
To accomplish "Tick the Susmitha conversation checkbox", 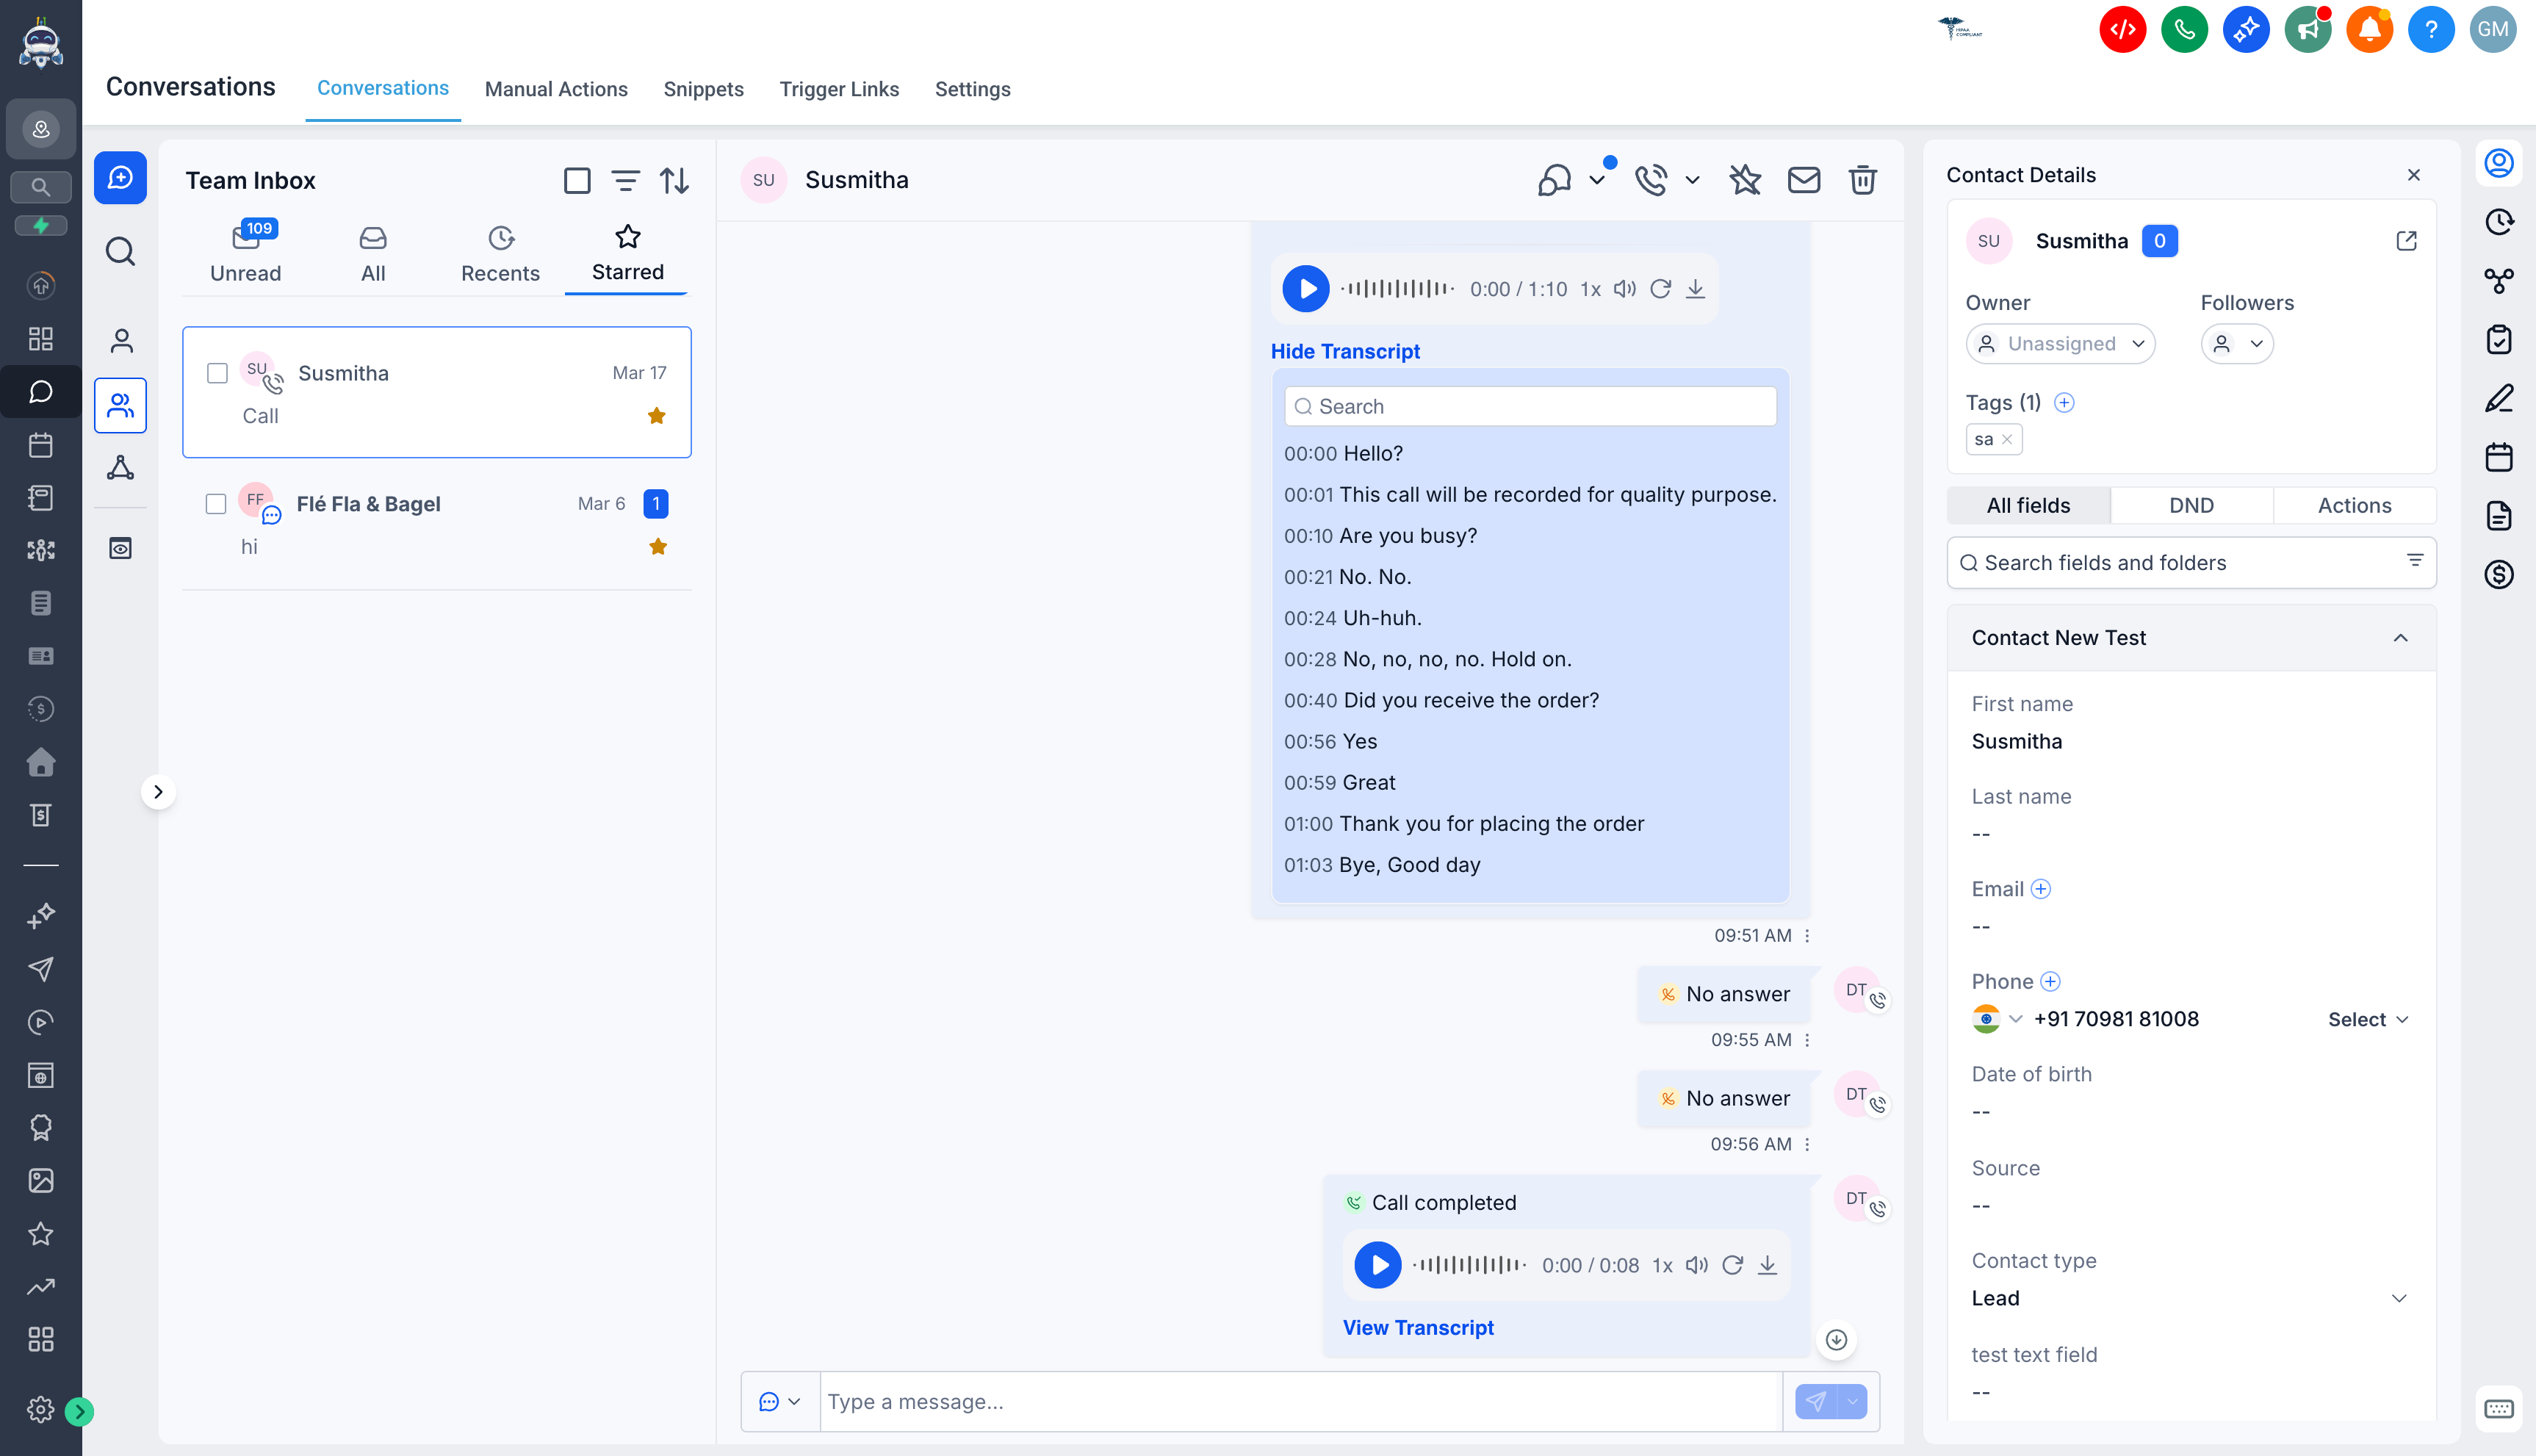I will tap(217, 373).
